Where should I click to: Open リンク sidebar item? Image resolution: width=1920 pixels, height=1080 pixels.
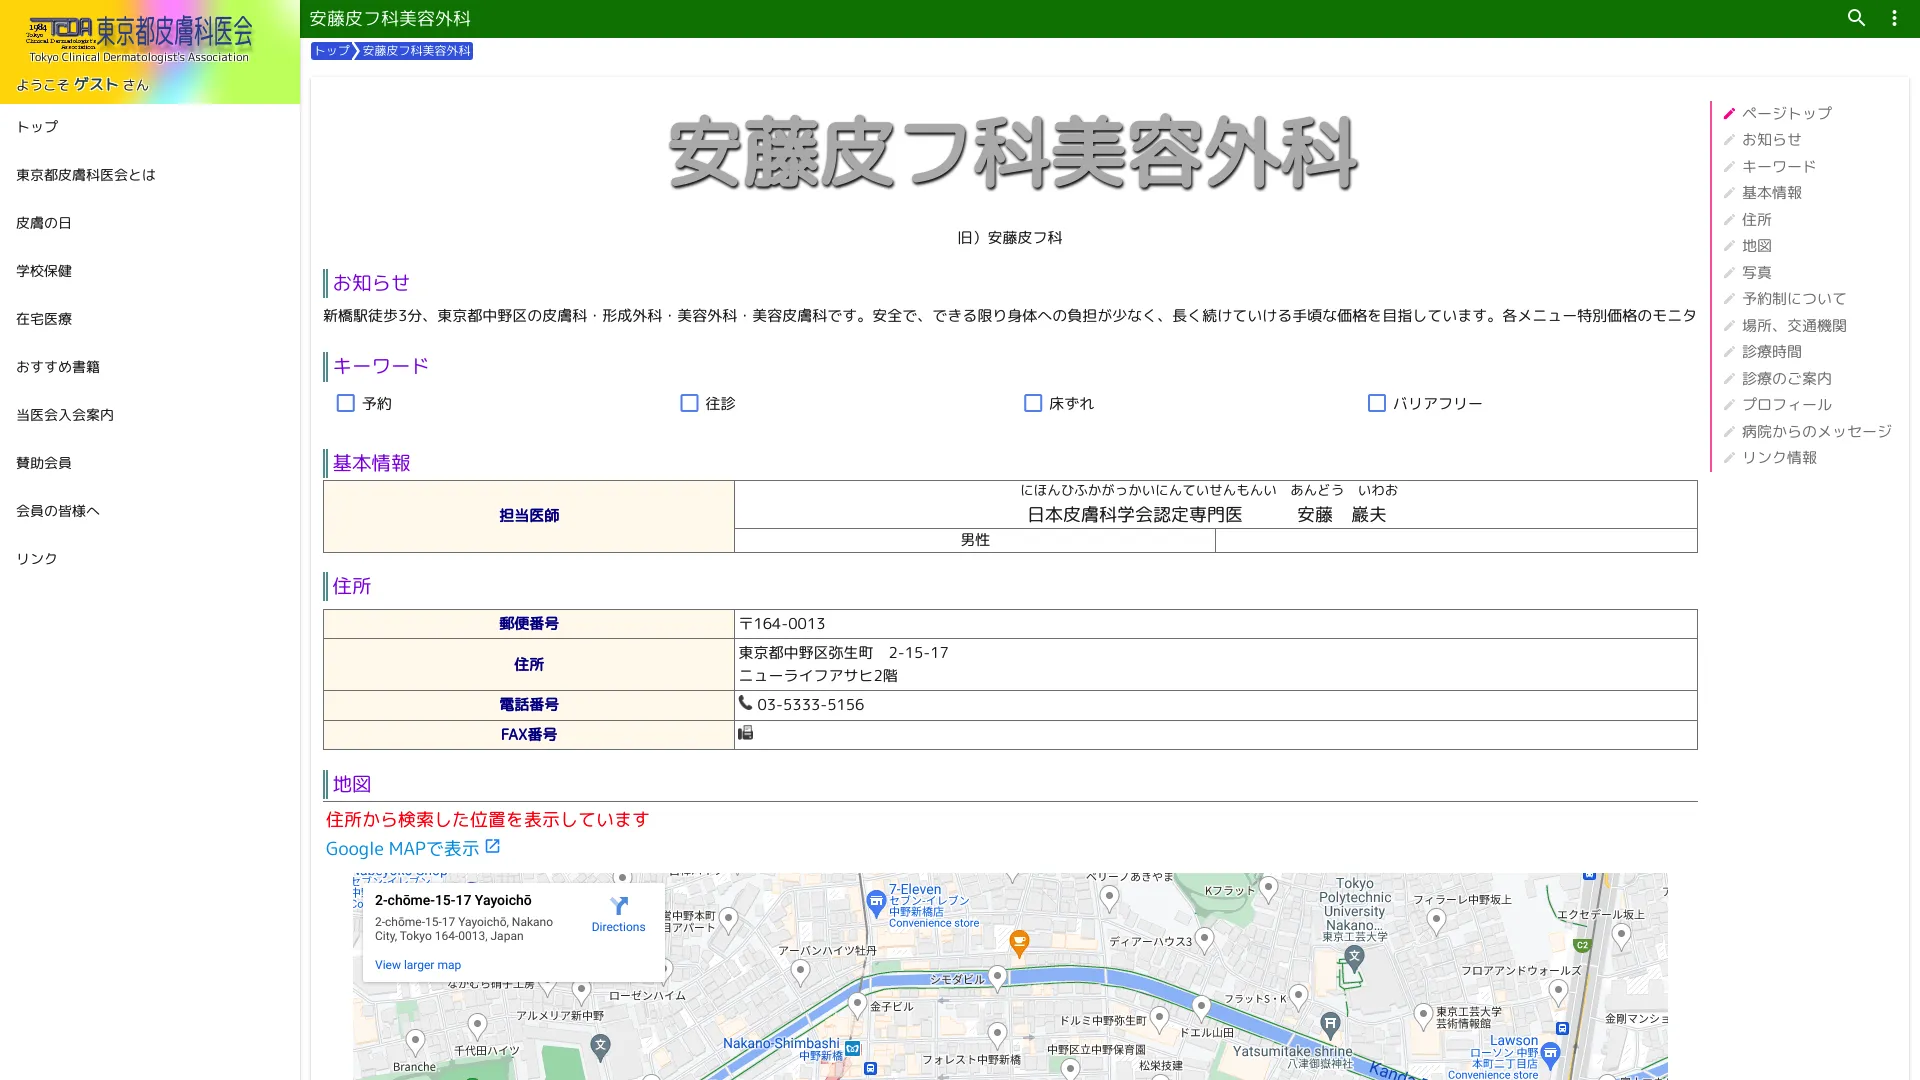[x=150, y=559]
